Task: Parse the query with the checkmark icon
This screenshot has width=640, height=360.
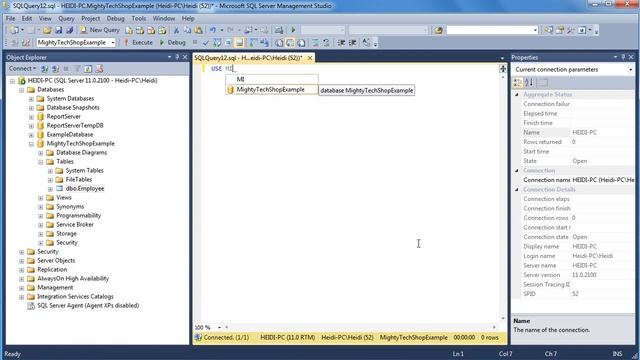Action: 206,42
